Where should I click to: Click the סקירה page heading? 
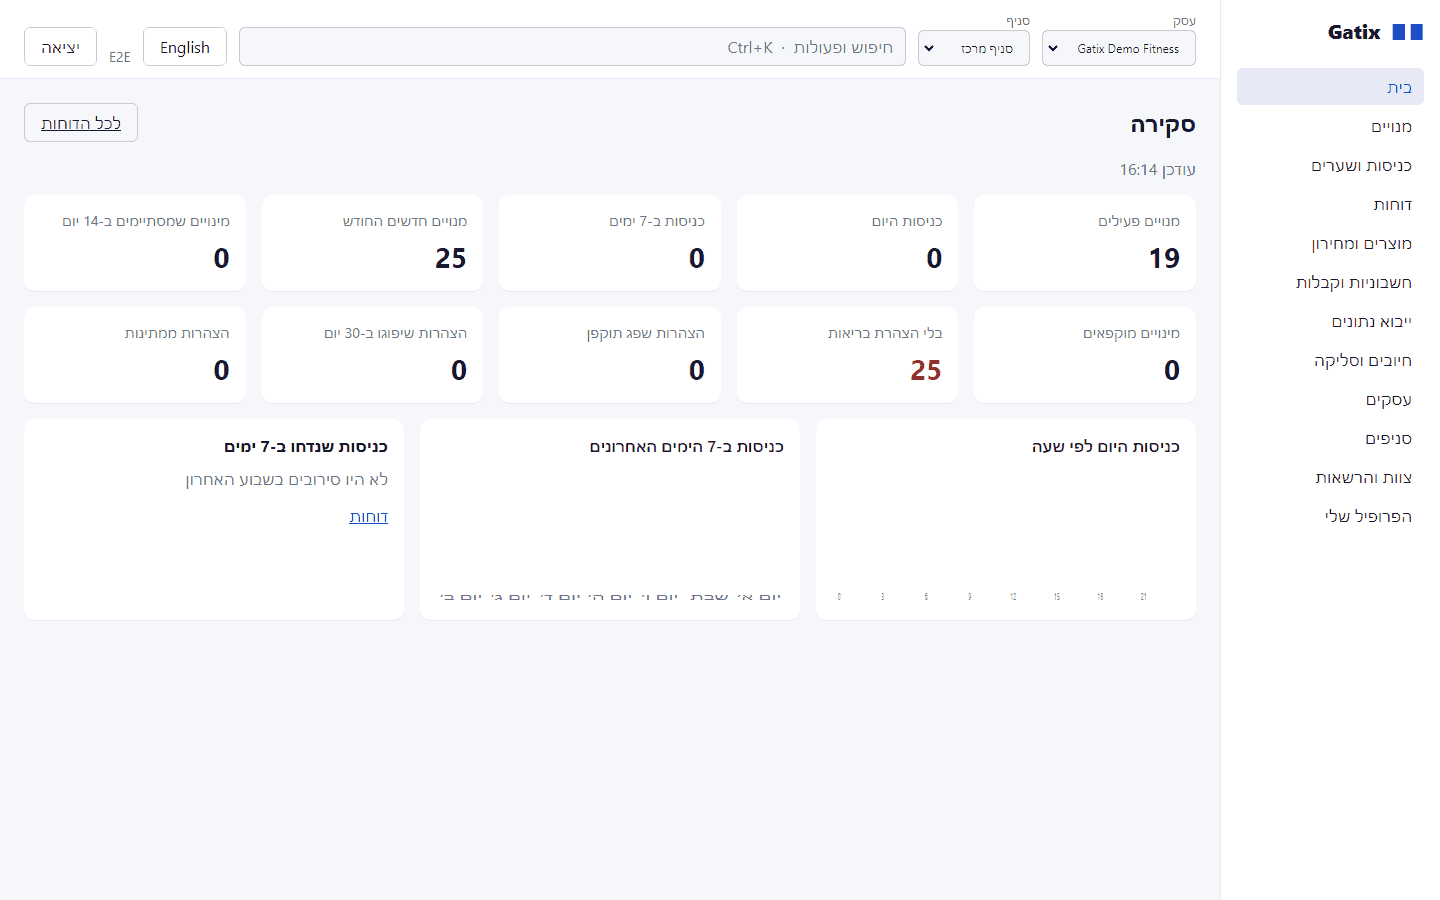[1163, 124]
